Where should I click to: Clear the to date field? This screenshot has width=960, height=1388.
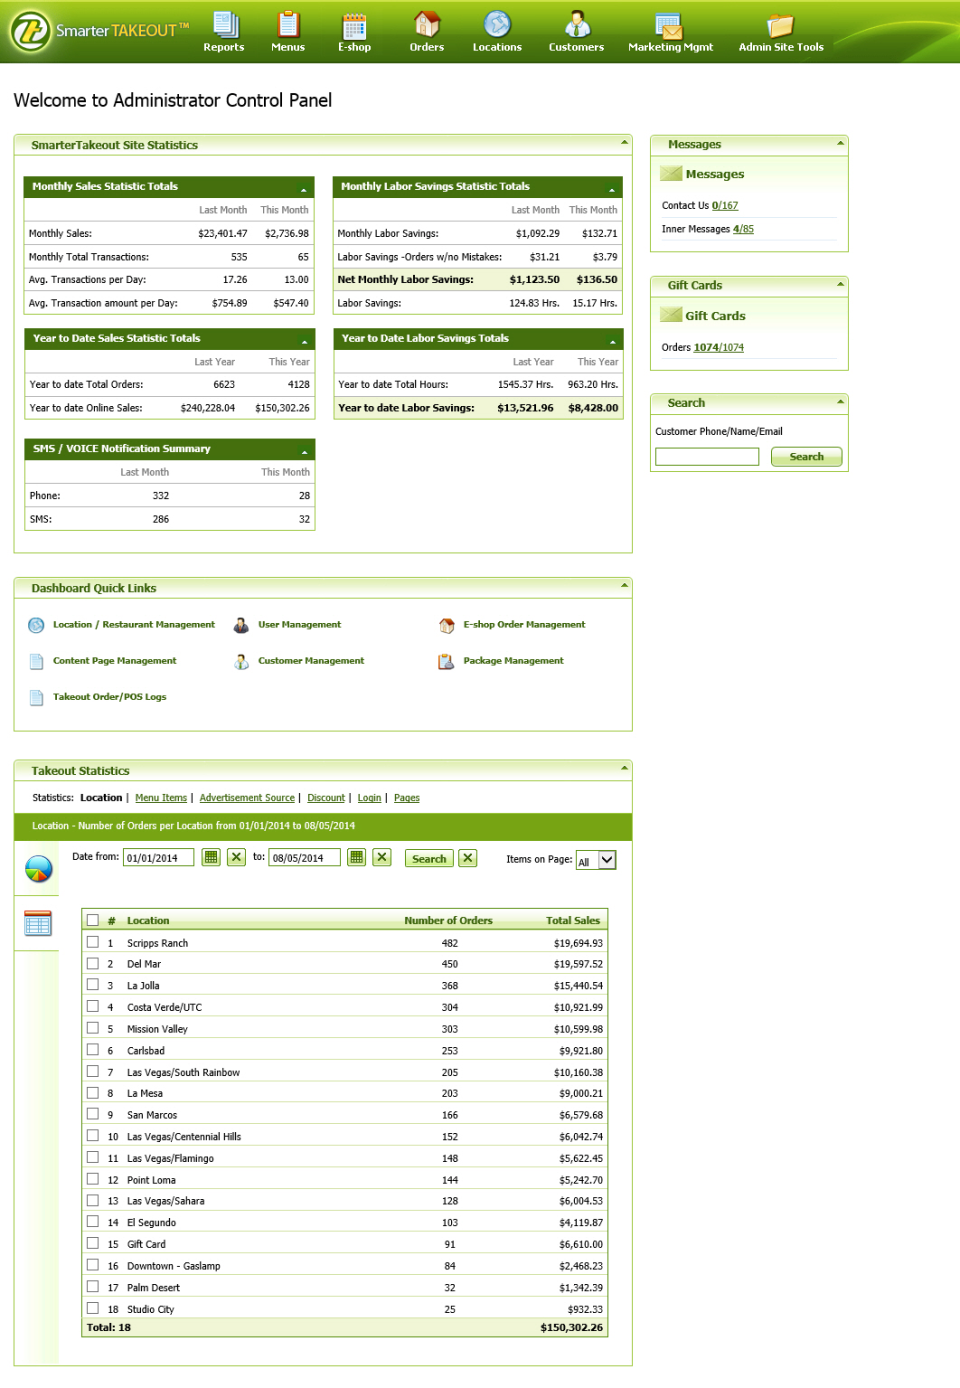tap(382, 857)
